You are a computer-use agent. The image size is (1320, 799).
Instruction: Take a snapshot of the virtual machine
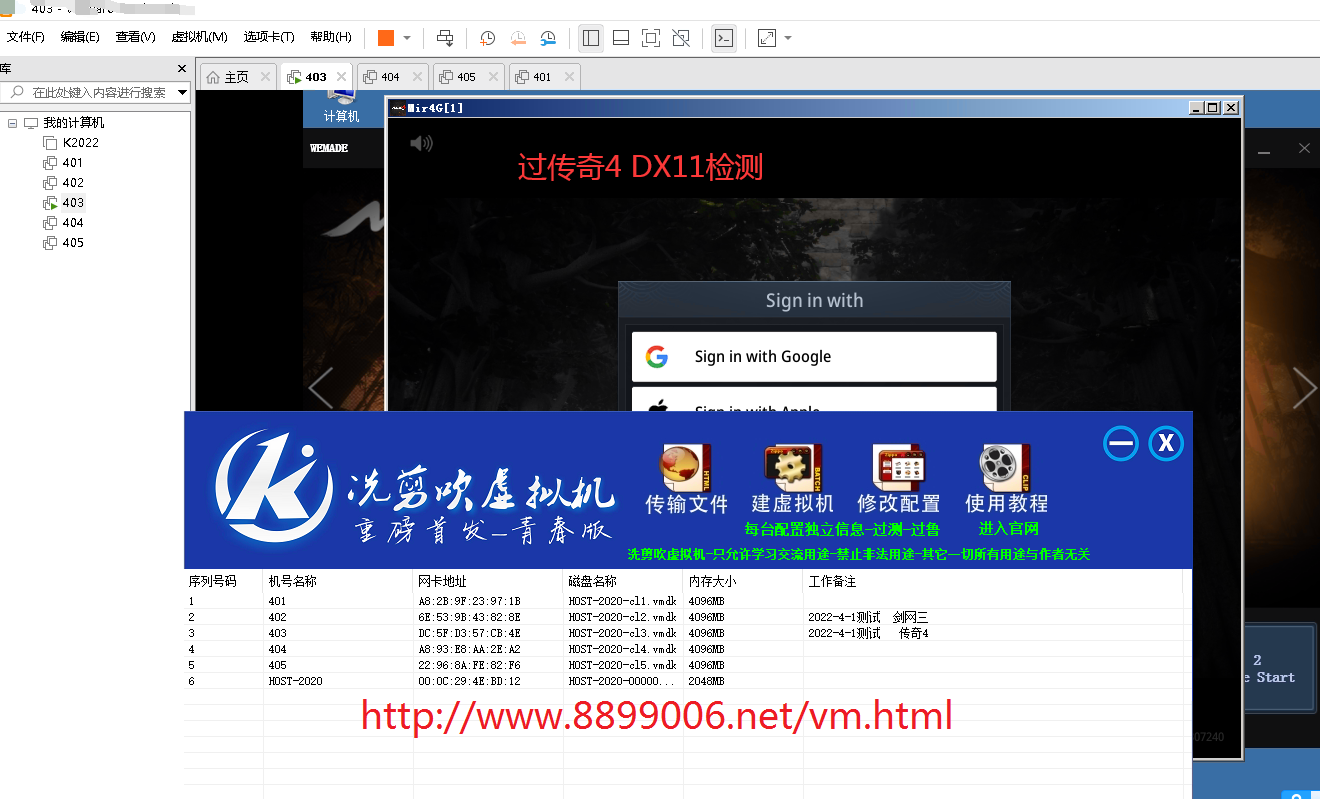487,38
